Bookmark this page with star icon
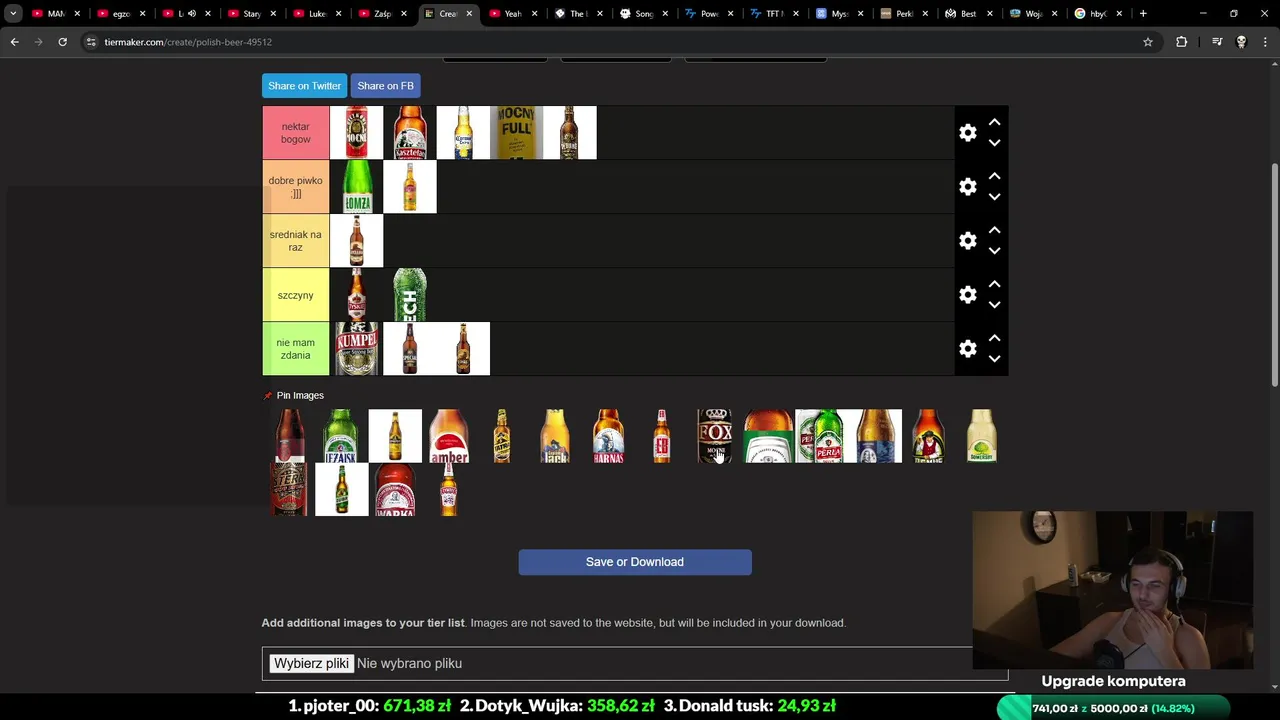 pos(1148,42)
